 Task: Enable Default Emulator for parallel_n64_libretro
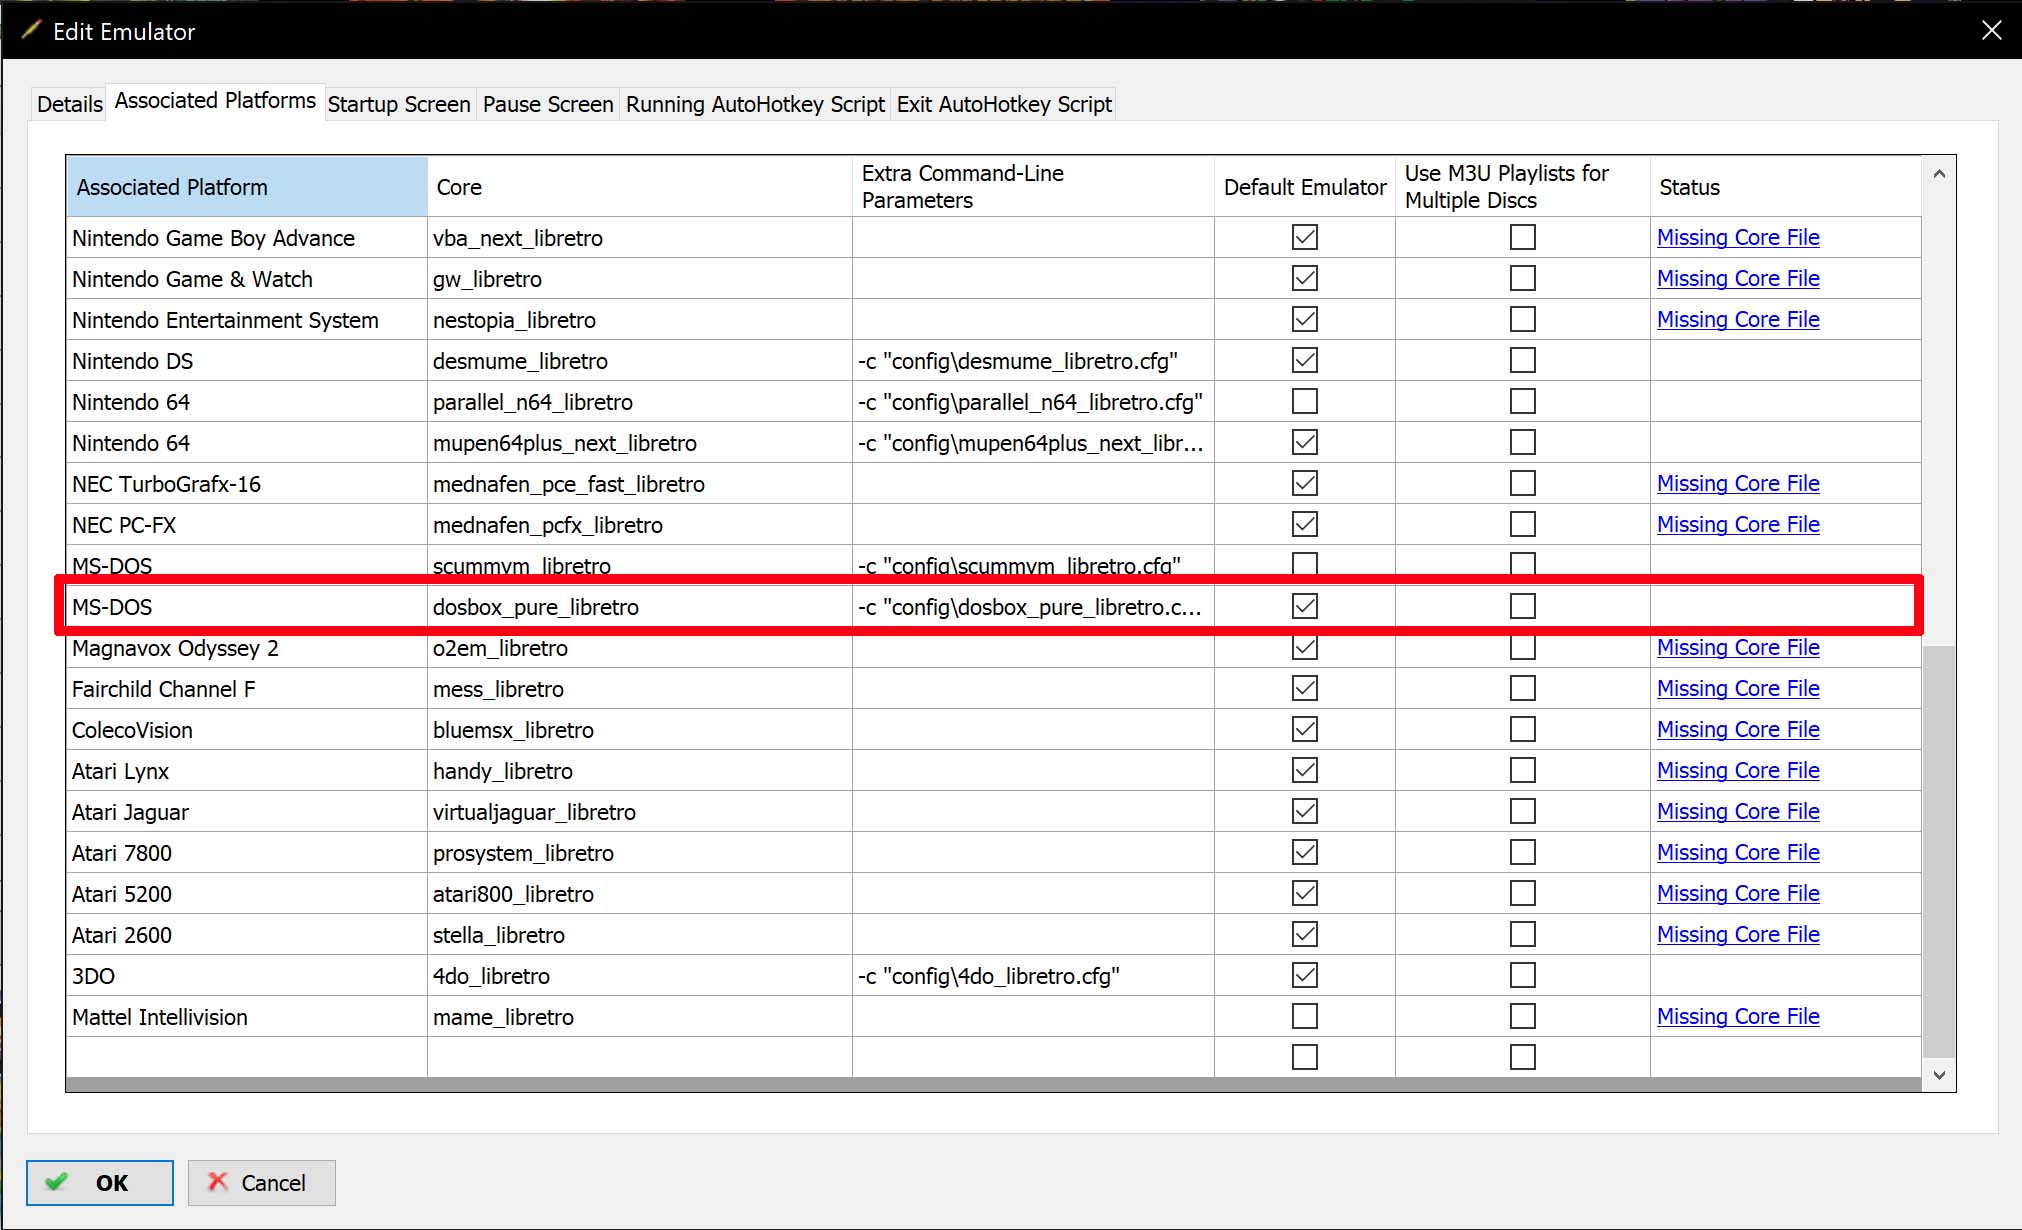(x=1304, y=402)
